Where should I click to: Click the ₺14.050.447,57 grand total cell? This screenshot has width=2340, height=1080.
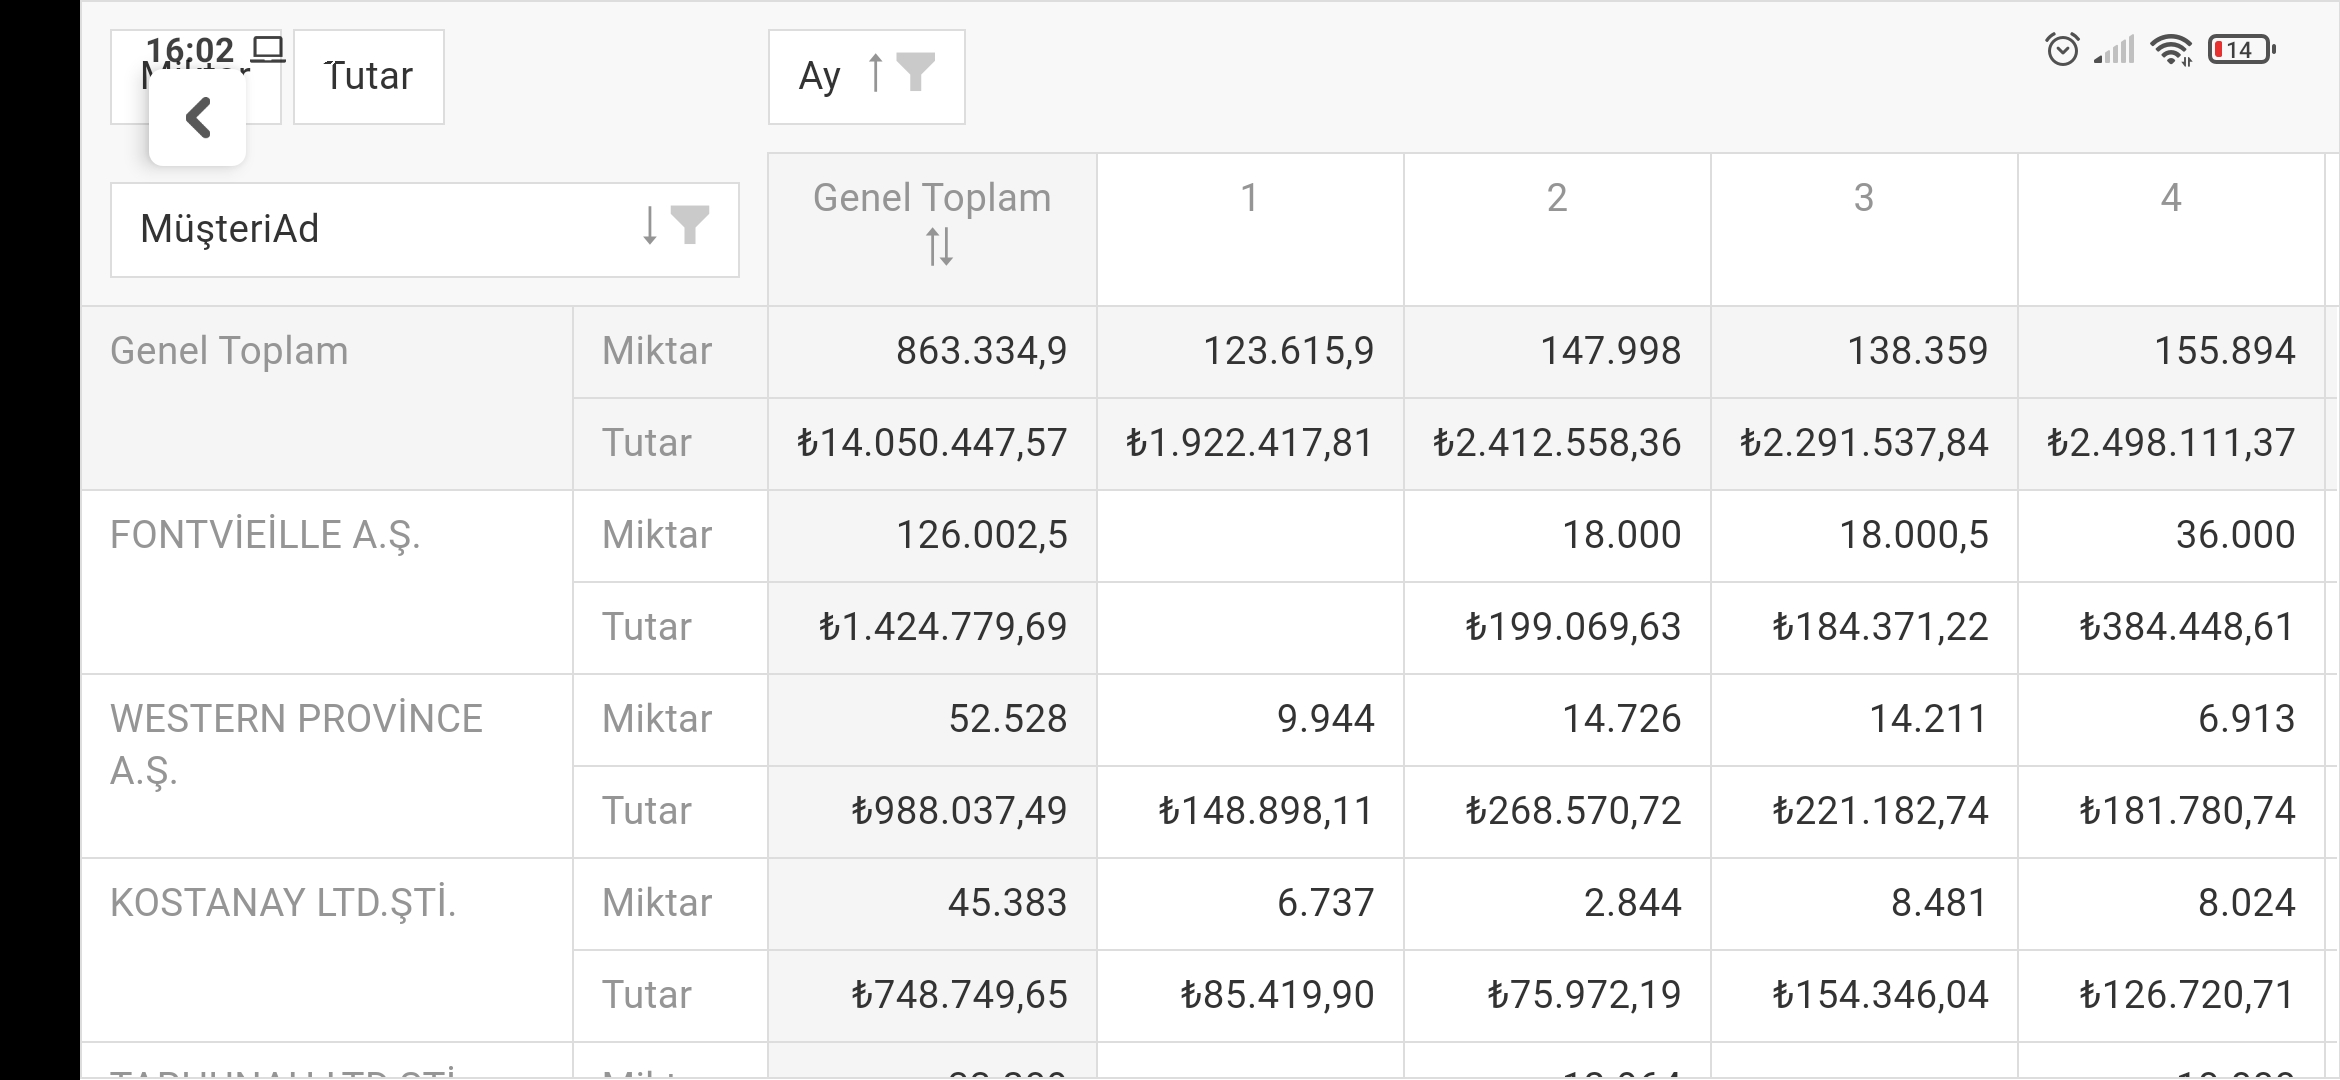[932, 444]
